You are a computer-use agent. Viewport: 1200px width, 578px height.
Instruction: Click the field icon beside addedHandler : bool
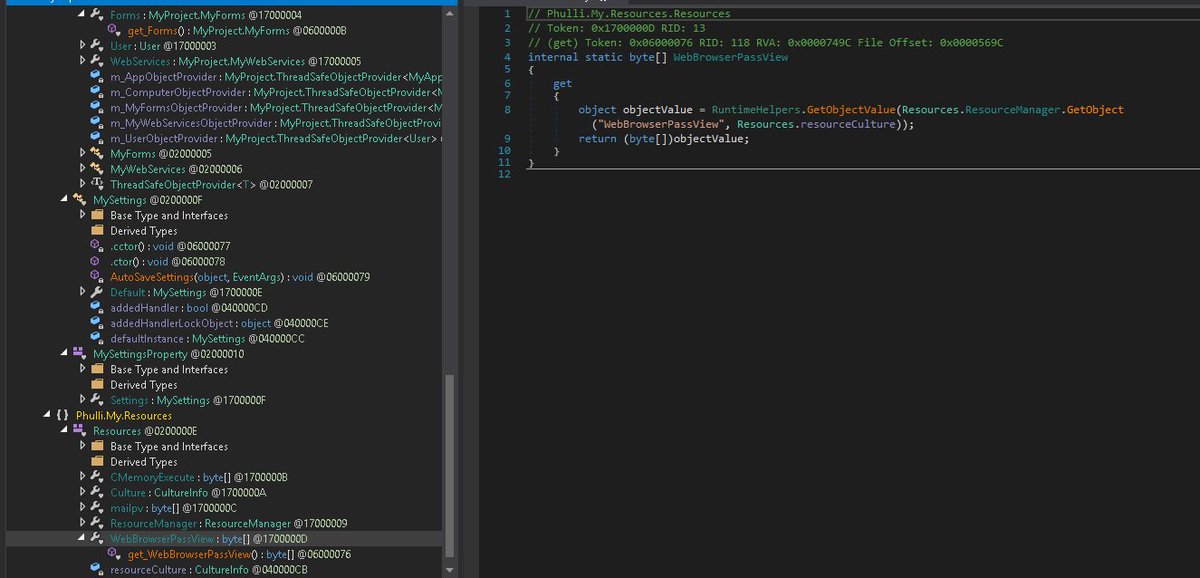pyautogui.click(x=97, y=308)
